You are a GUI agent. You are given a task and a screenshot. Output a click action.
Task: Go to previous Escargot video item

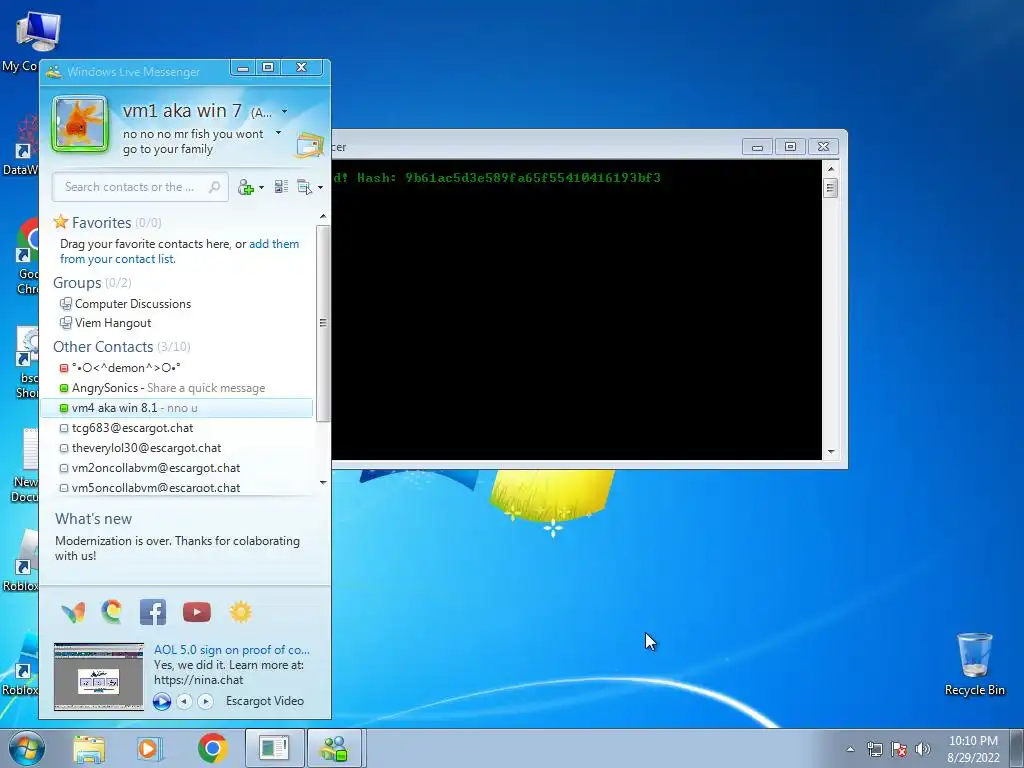184,701
